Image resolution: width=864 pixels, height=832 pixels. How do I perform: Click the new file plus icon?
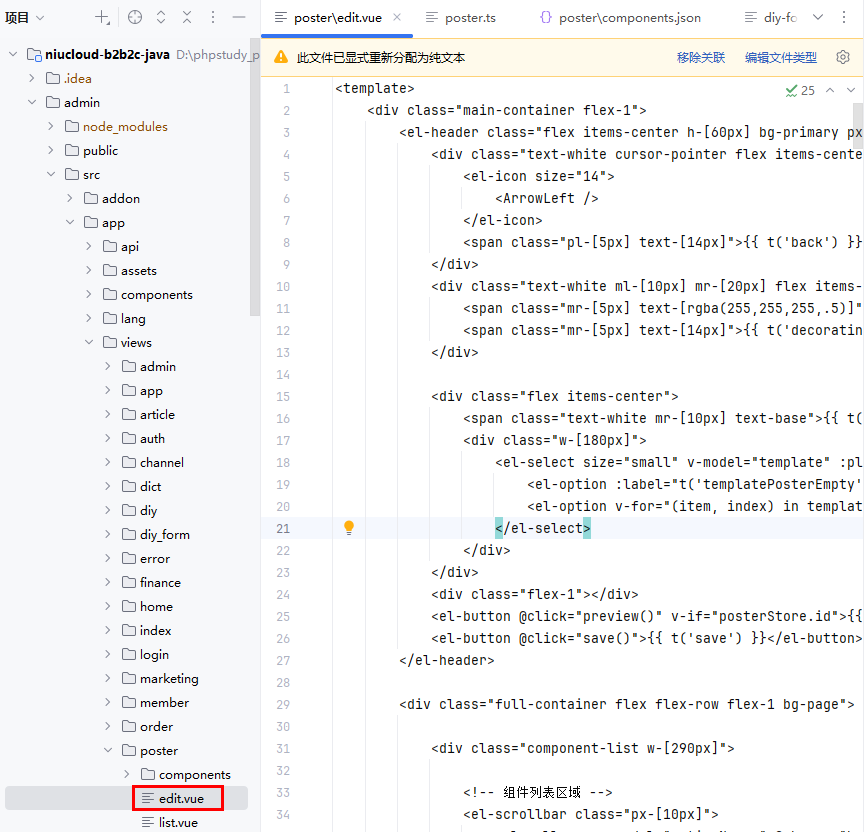click(102, 18)
